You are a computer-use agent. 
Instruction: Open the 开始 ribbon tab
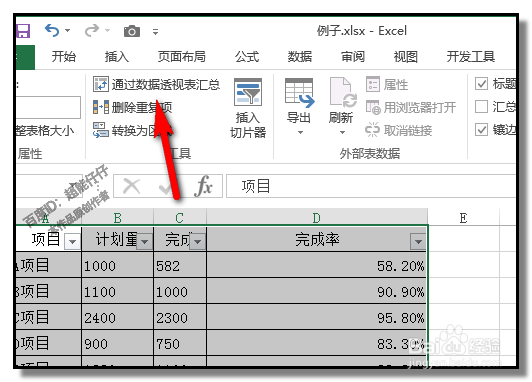coord(63,56)
